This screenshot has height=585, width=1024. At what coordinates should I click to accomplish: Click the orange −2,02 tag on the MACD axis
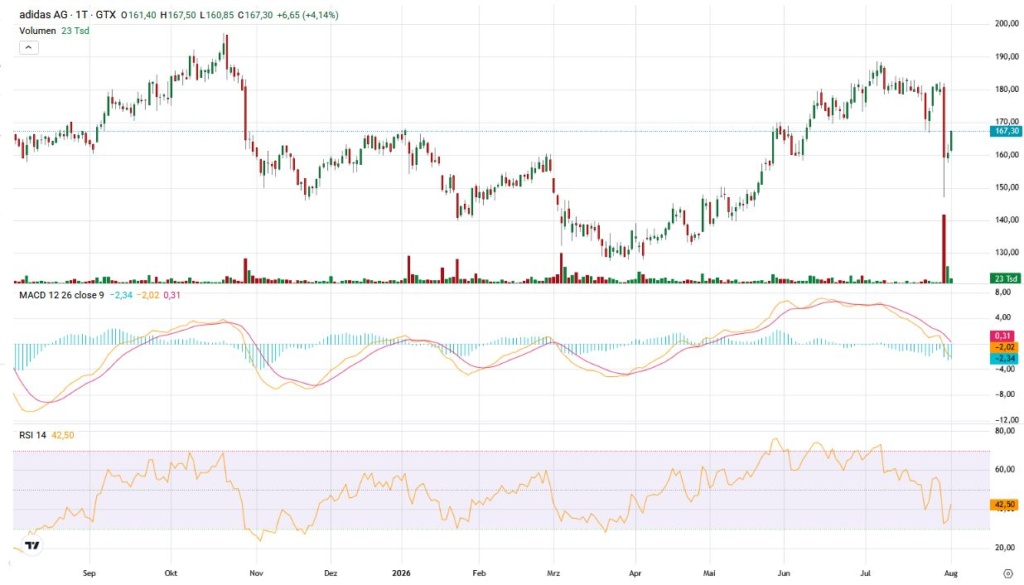(1004, 347)
